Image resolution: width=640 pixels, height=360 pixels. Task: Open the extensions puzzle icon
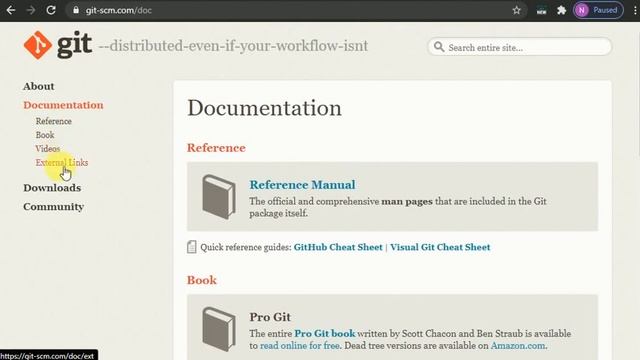pyautogui.click(x=562, y=10)
